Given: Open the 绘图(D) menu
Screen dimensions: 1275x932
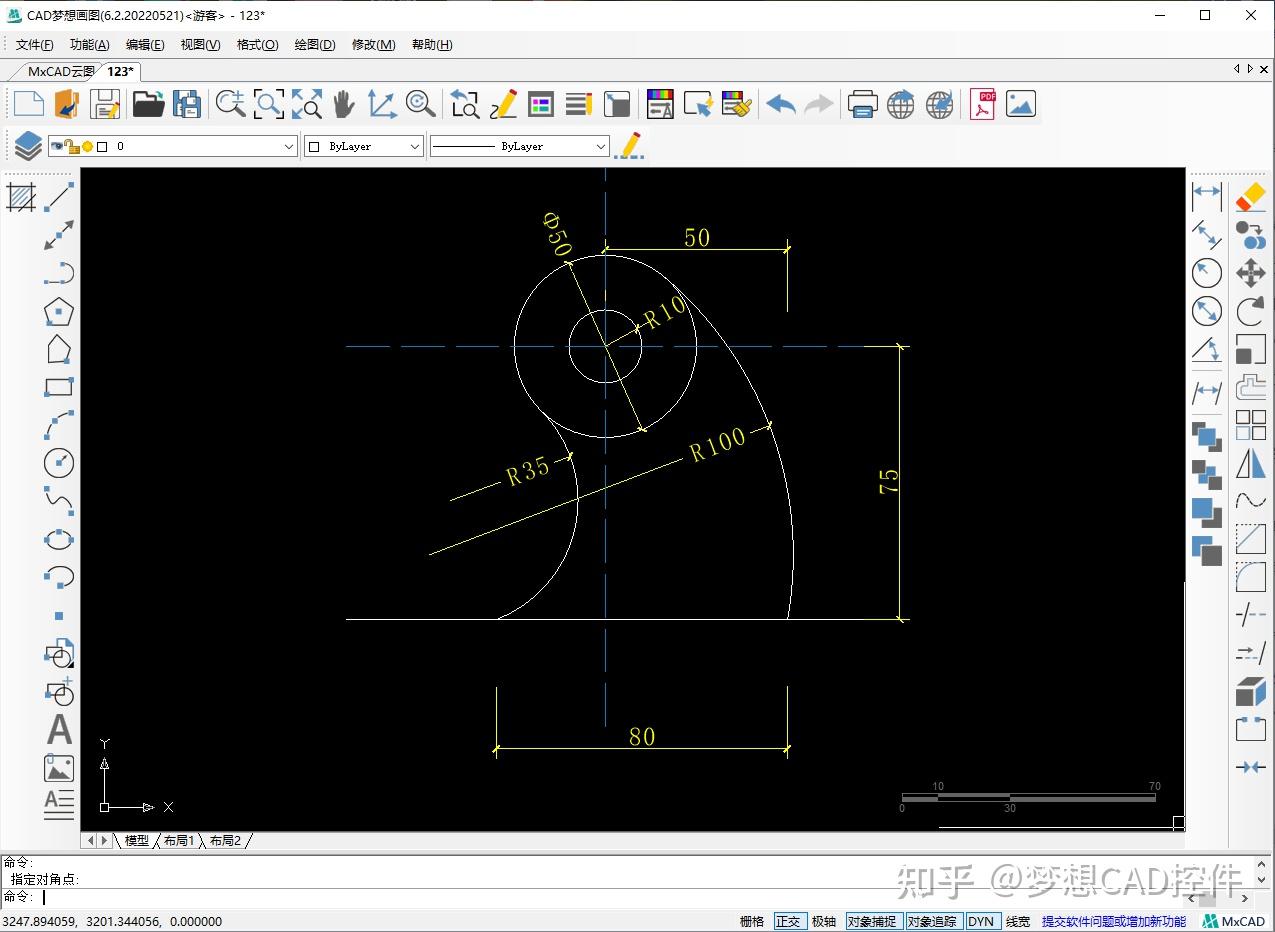Looking at the screenshot, I should point(314,45).
